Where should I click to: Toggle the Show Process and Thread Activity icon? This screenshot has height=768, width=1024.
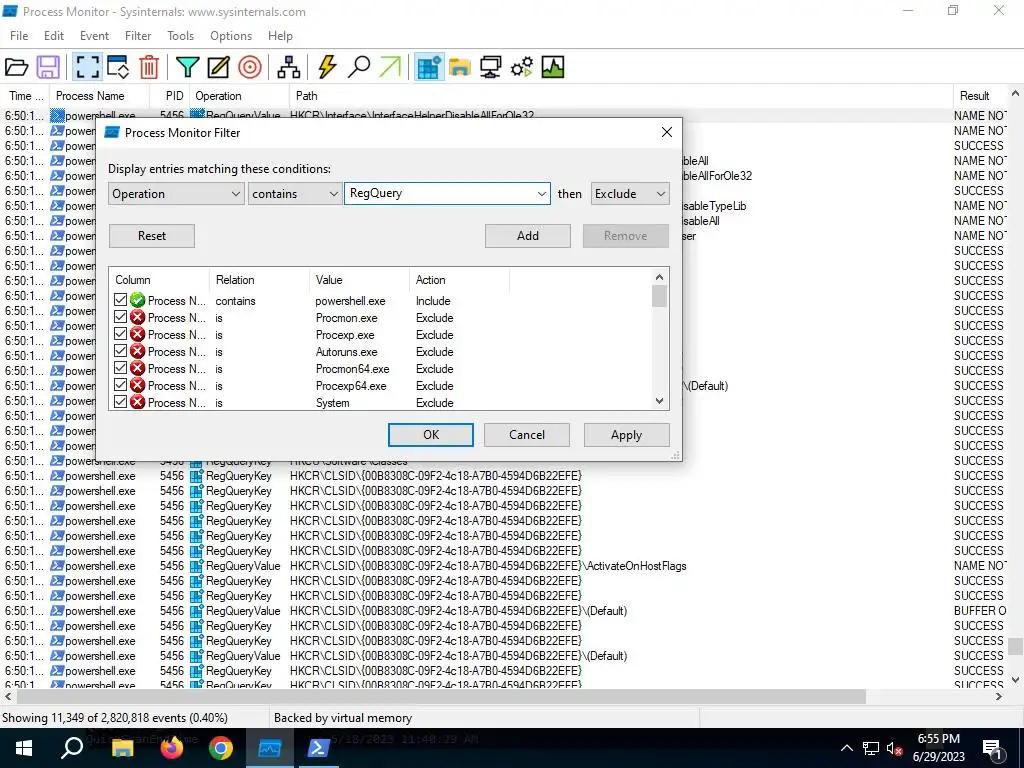(x=522, y=67)
